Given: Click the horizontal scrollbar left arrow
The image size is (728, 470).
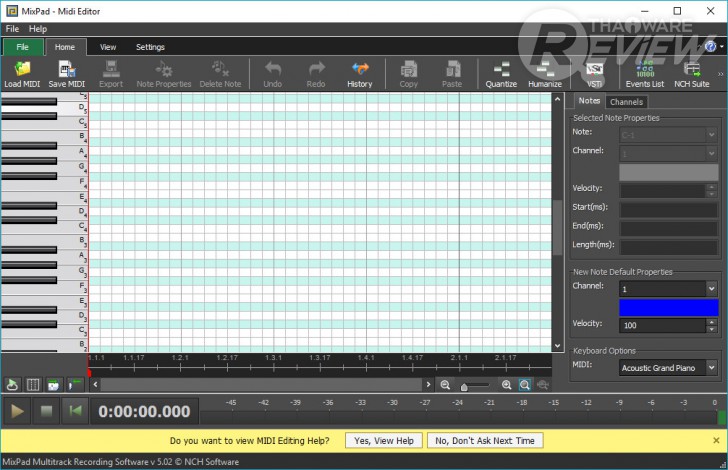Looking at the screenshot, I should [95, 385].
